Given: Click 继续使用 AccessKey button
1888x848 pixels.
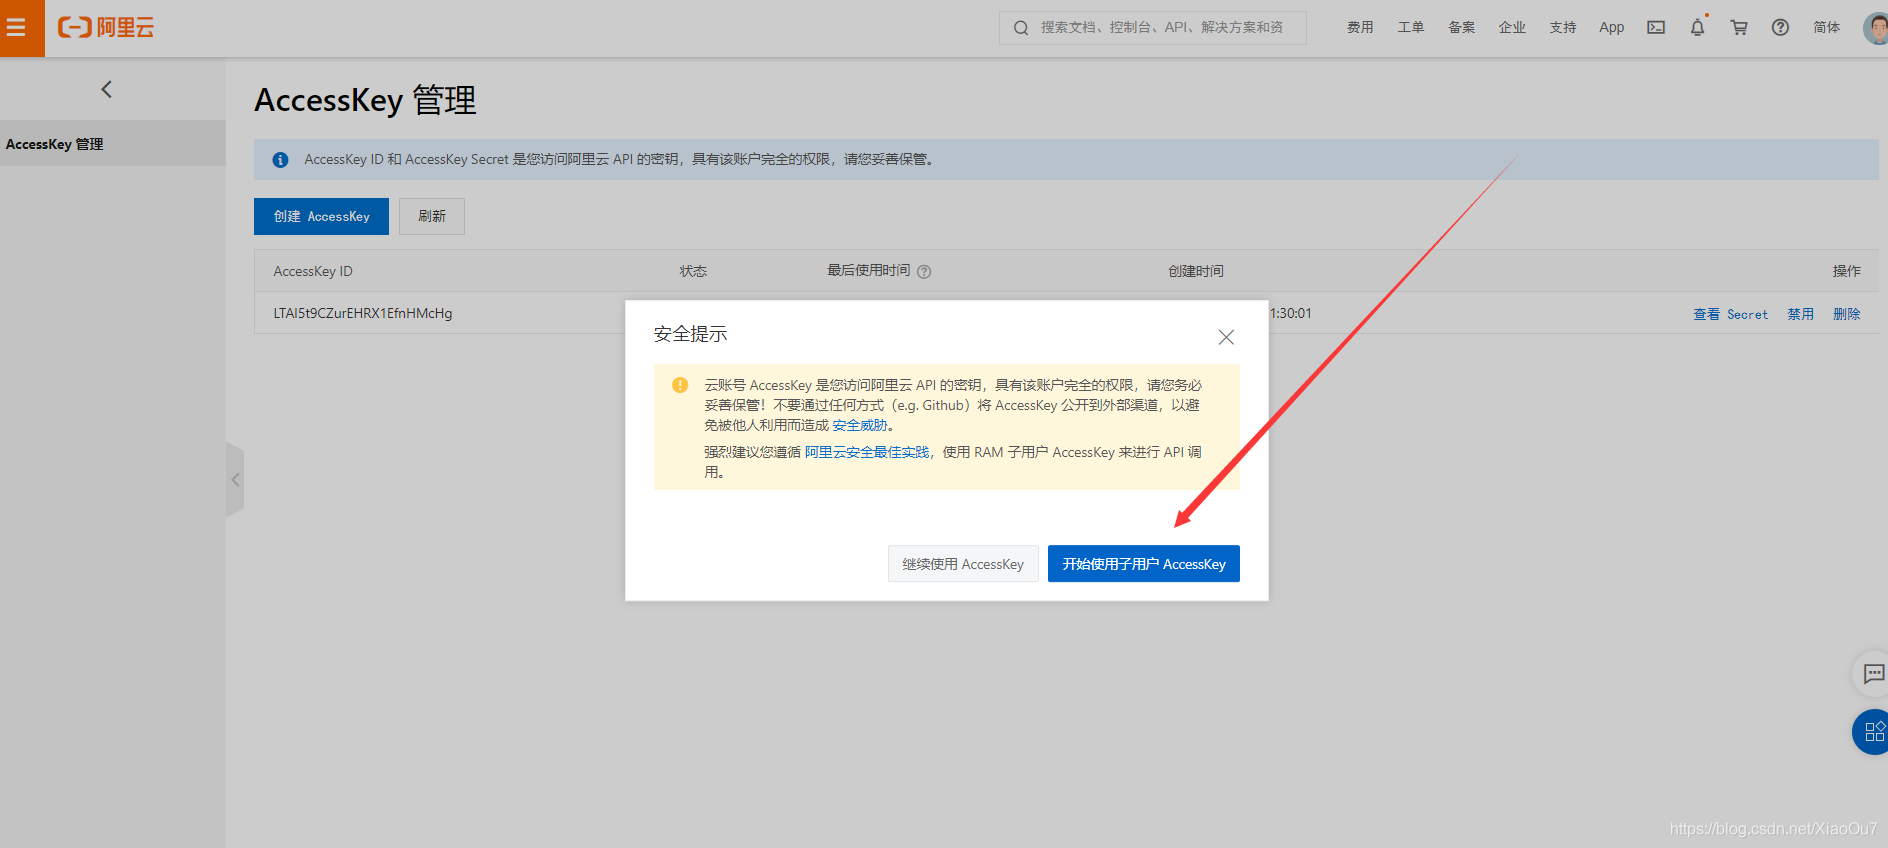Looking at the screenshot, I should coord(963,564).
